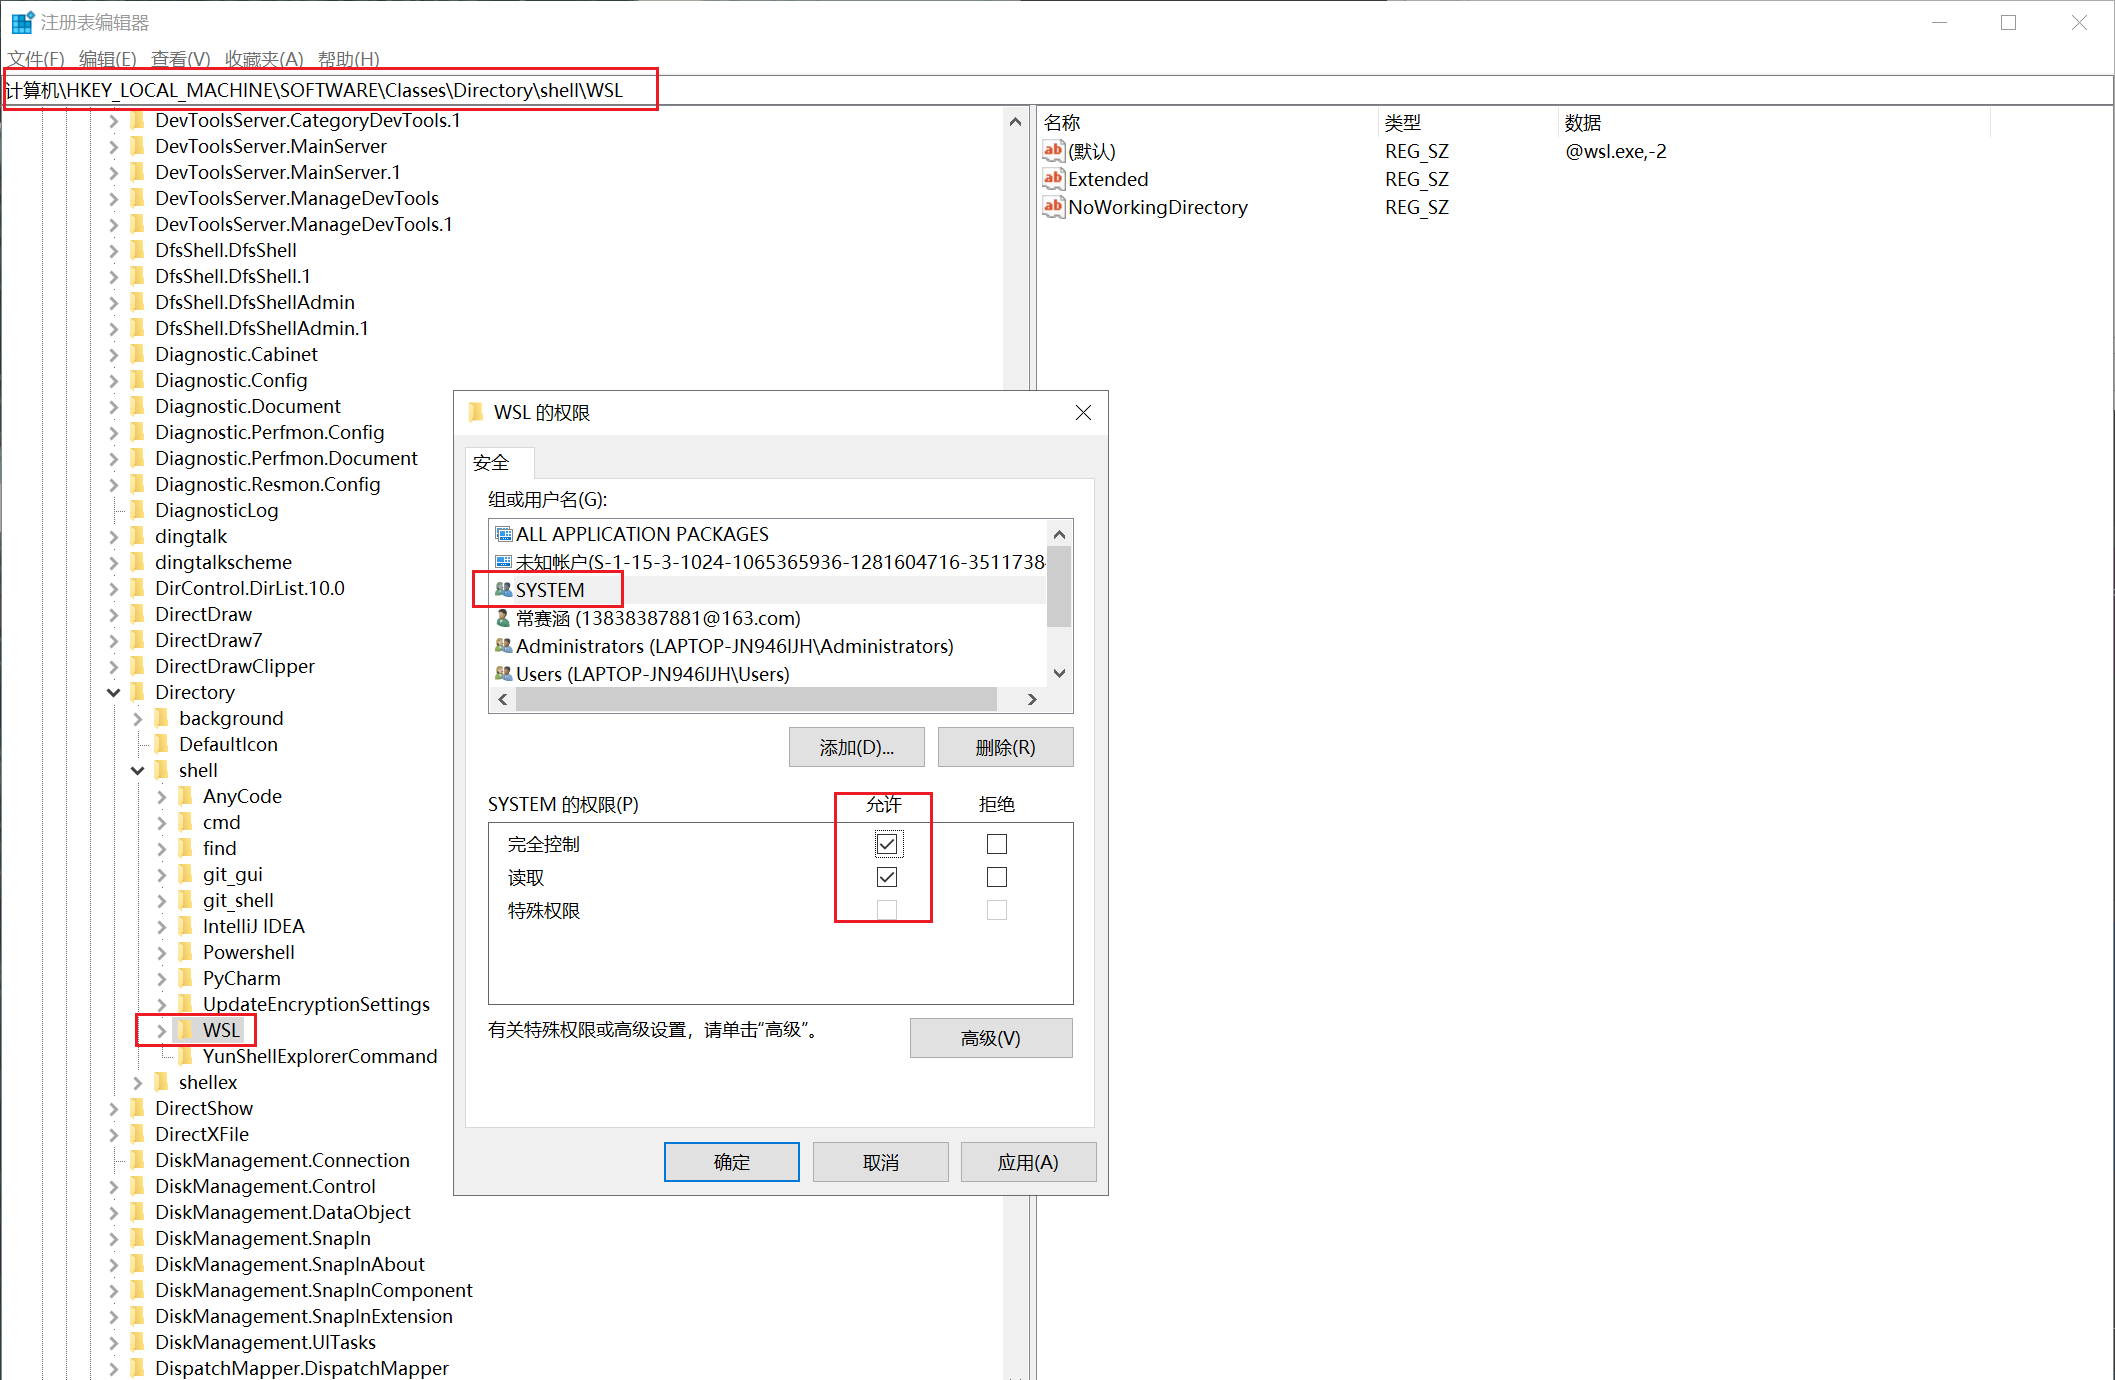Collapse the Directory key node

(113, 692)
